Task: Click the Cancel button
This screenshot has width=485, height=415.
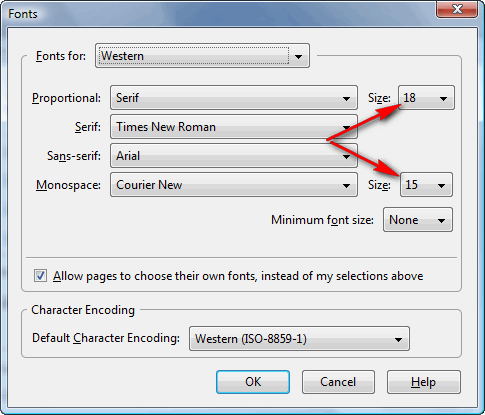Action: (x=338, y=382)
